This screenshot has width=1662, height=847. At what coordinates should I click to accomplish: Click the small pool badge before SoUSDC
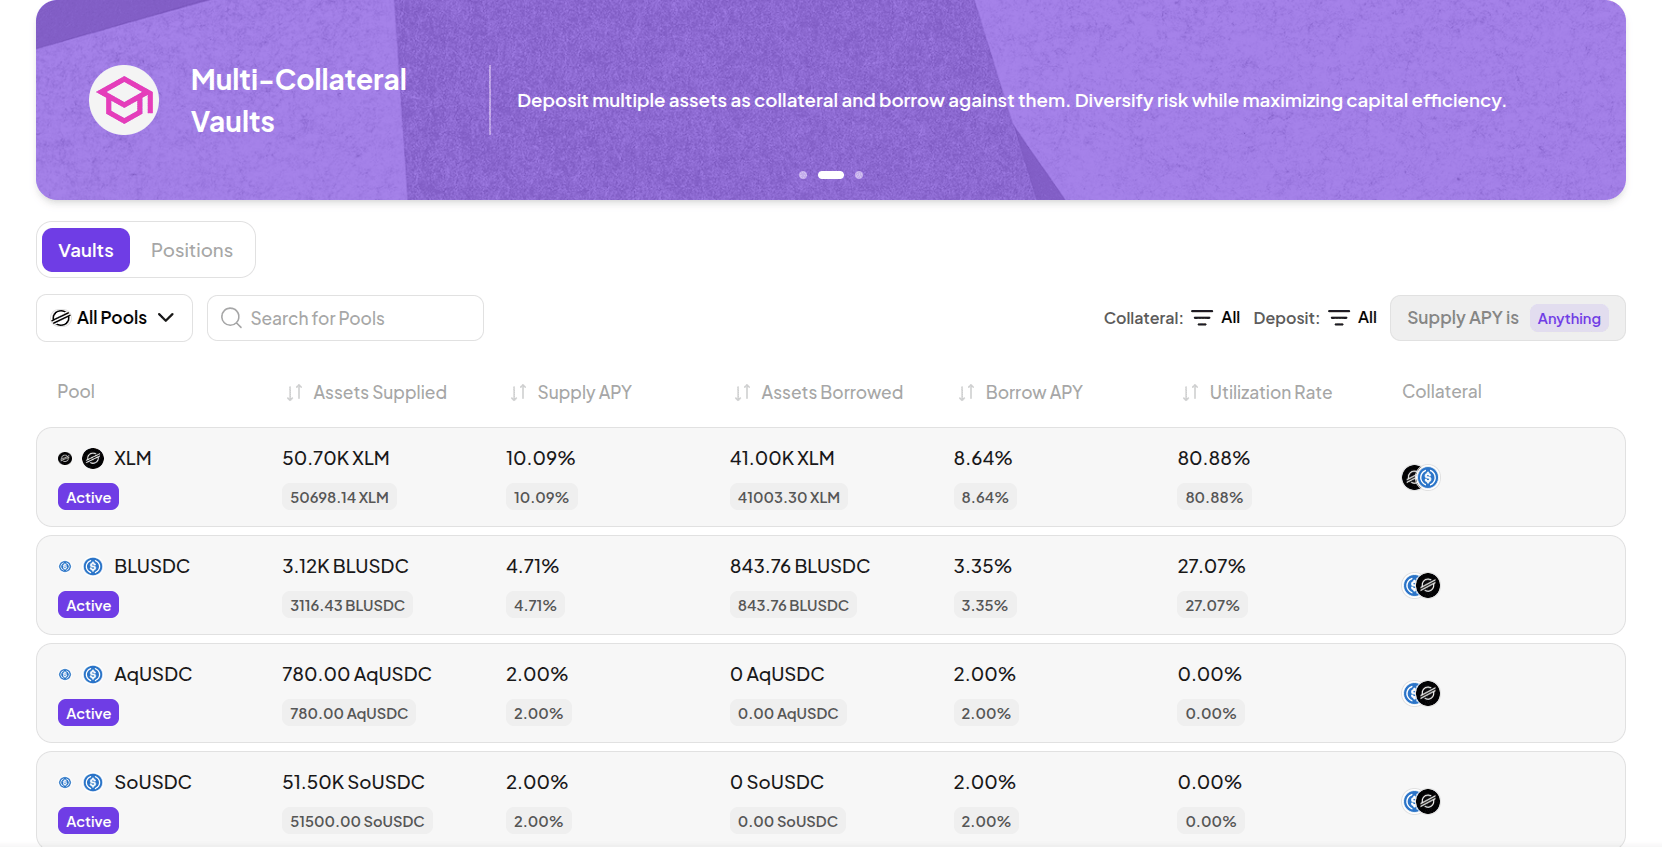[x=65, y=782]
